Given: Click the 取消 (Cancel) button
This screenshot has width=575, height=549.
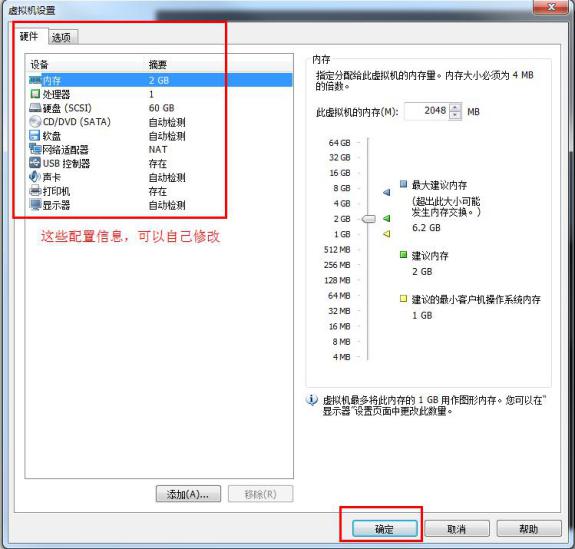Looking at the screenshot, I should [457, 529].
